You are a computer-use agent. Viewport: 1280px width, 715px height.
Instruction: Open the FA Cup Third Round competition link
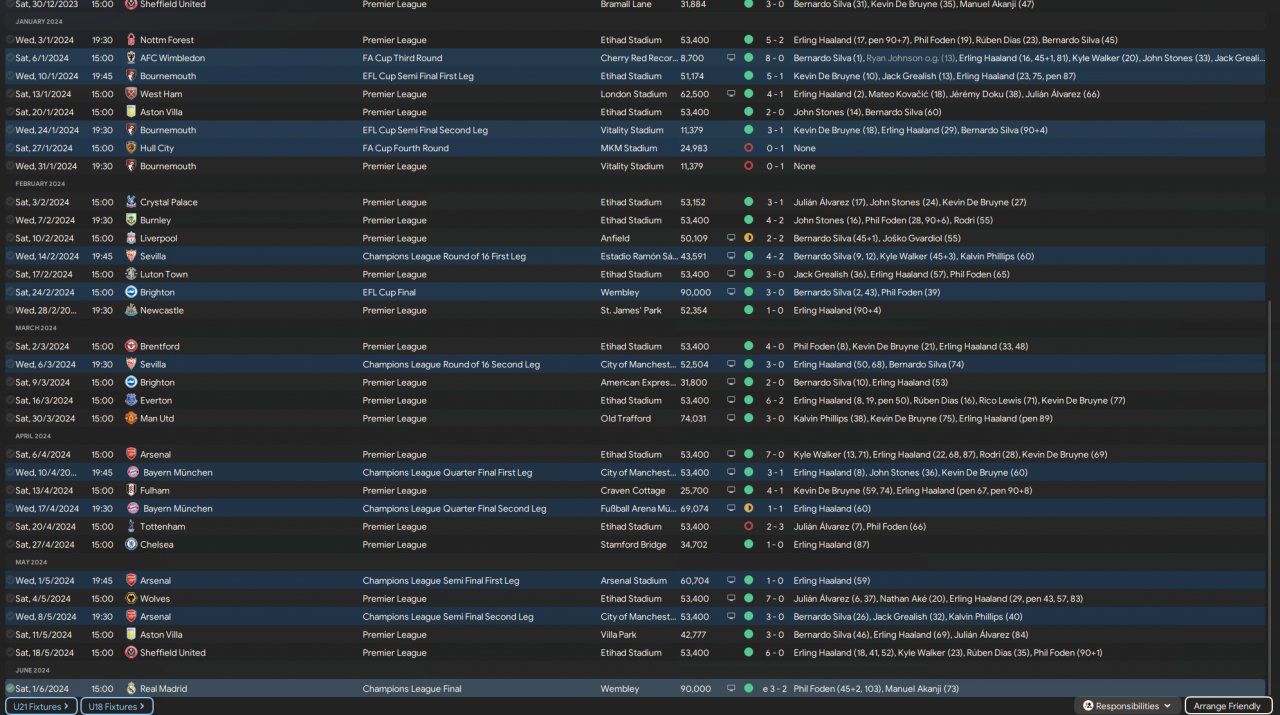pyautogui.click(x=402, y=58)
